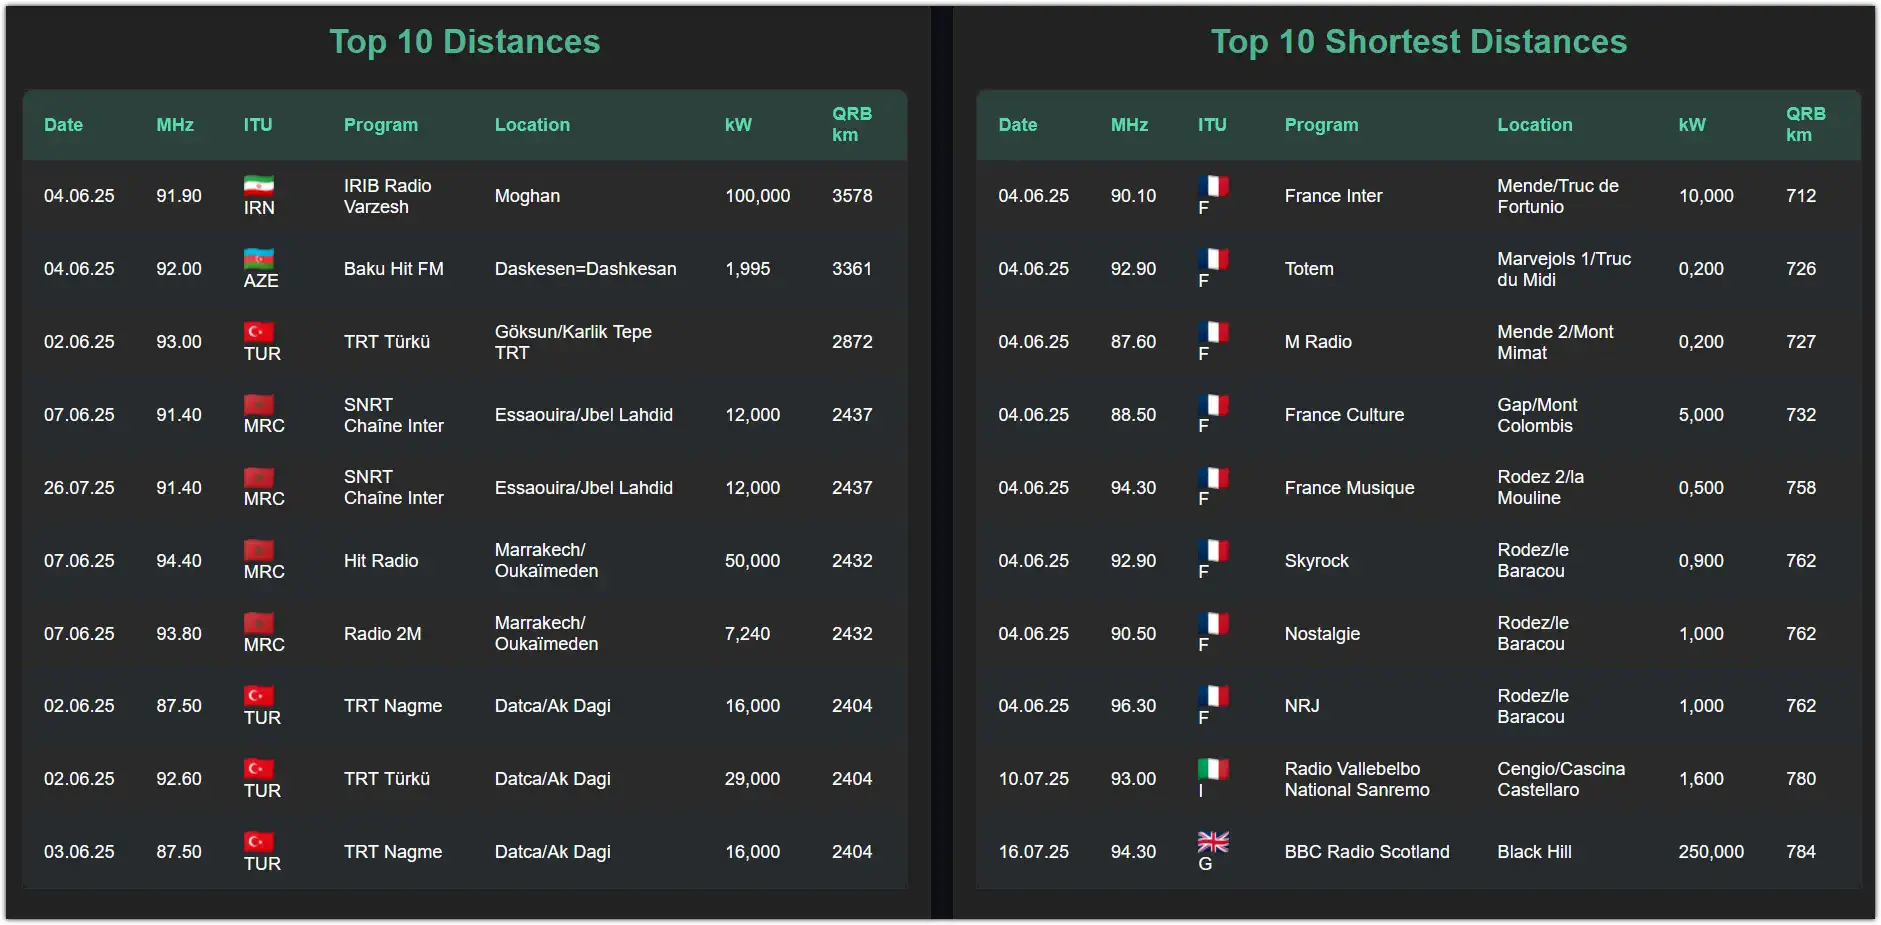Click the kW header in the Shortest Distances table
This screenshot has width=1881, height=925.
pos(1691,125)
